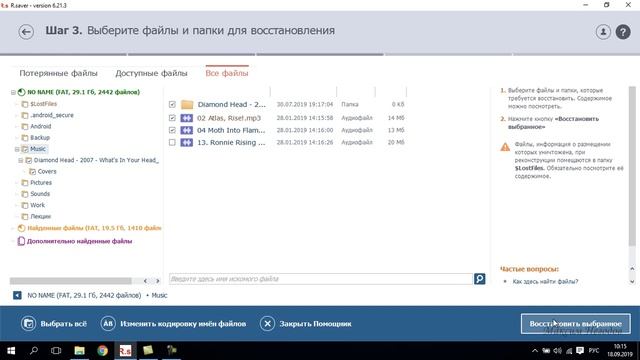Open File Explorer from the taskbar
Image resolution: width=640 pixels, height=360 pixels.
coord(79,351)
